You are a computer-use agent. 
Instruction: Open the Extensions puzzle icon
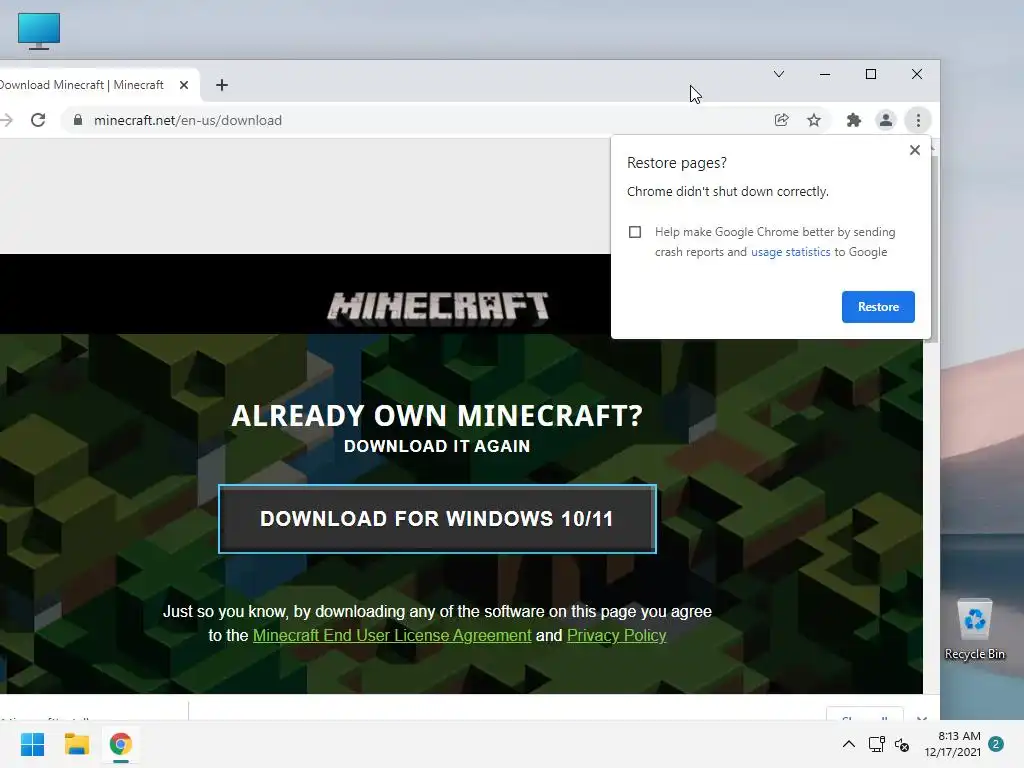click(x=854, y=120)
